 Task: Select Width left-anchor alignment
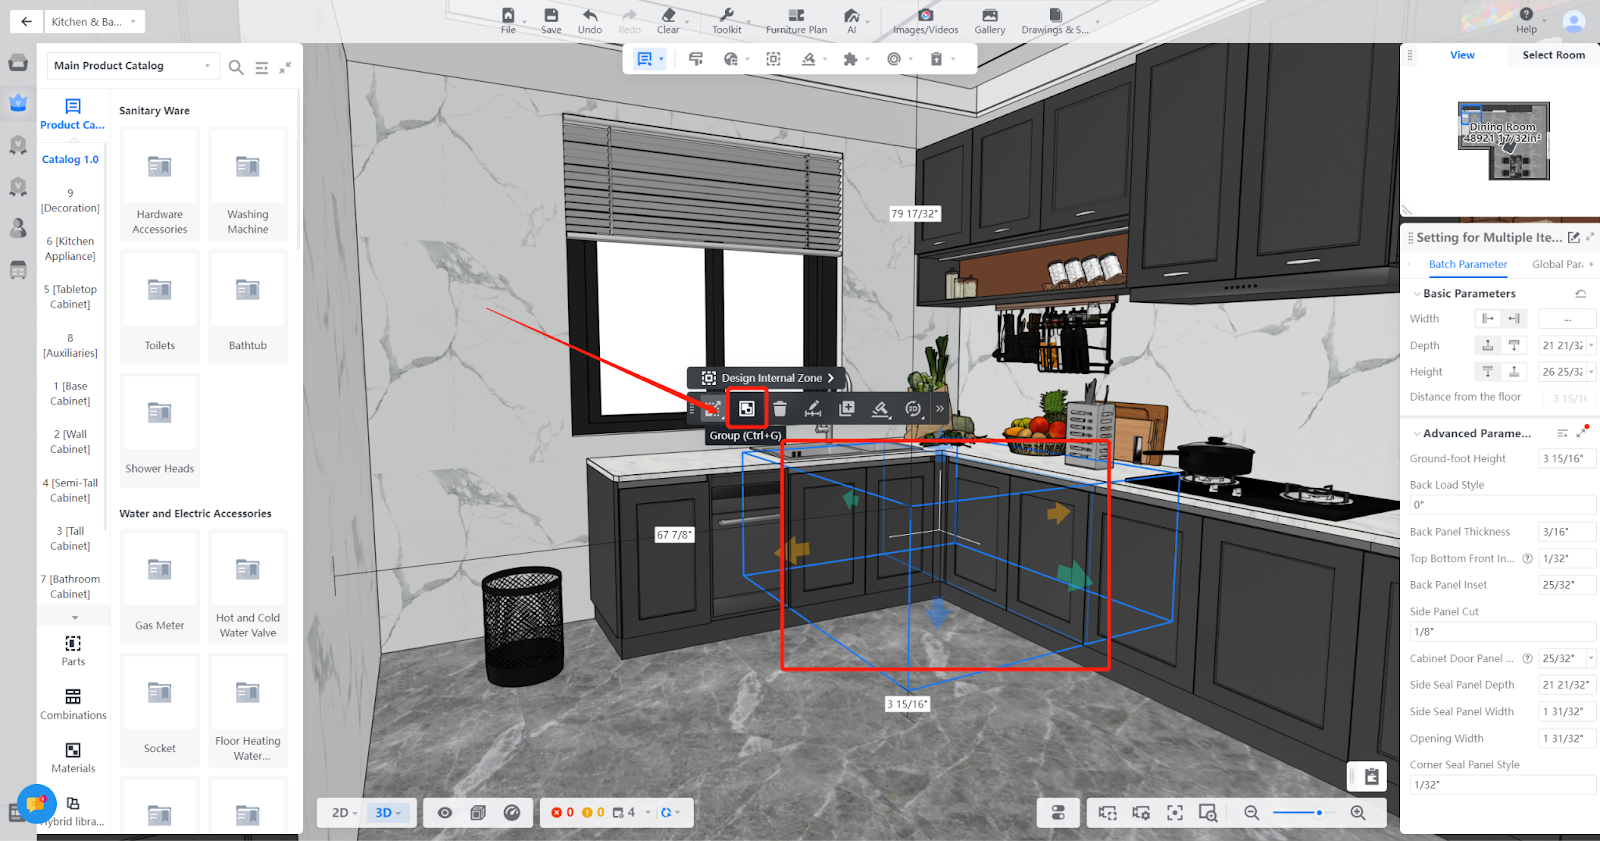click(1488, 319)
